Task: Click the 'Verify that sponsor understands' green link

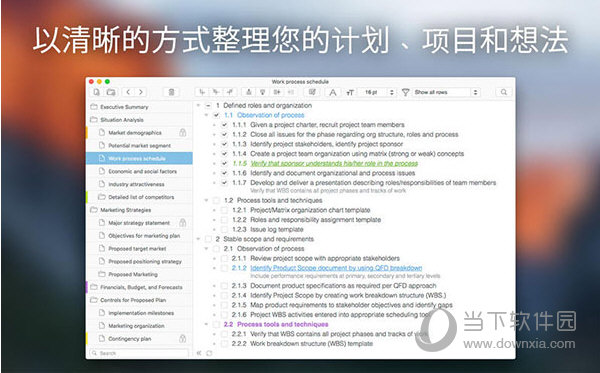Action: [334, 163]
